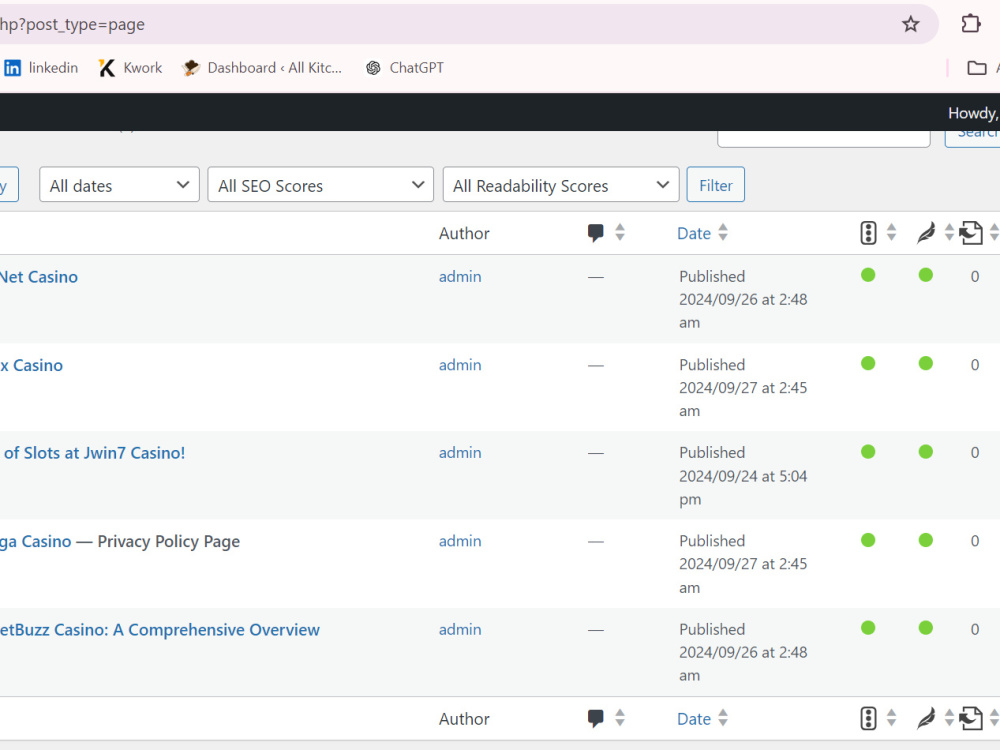The image size is (1000, 750).
Task: Open the All dates dropdown
Action: click(x=119, y=185)
